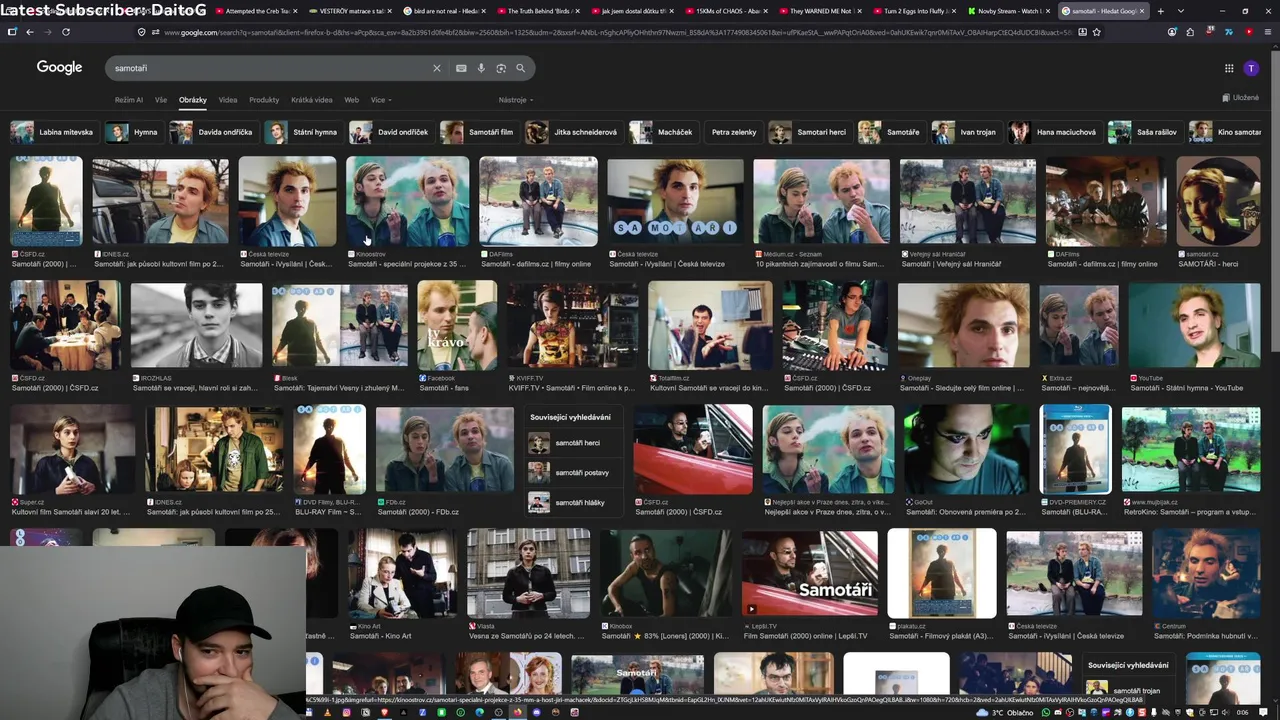Start voice search with the microphone icon

point(481,68)
